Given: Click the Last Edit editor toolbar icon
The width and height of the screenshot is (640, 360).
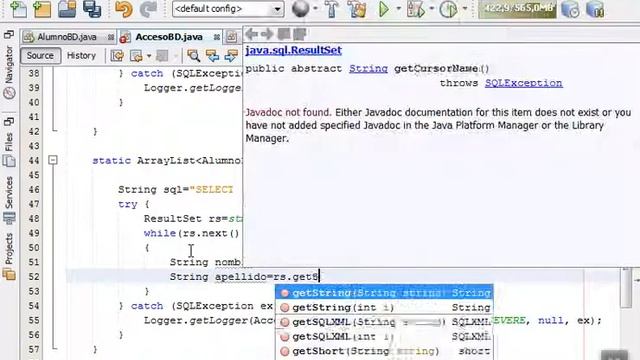Looking at the screenshot, I should point(118,56).
